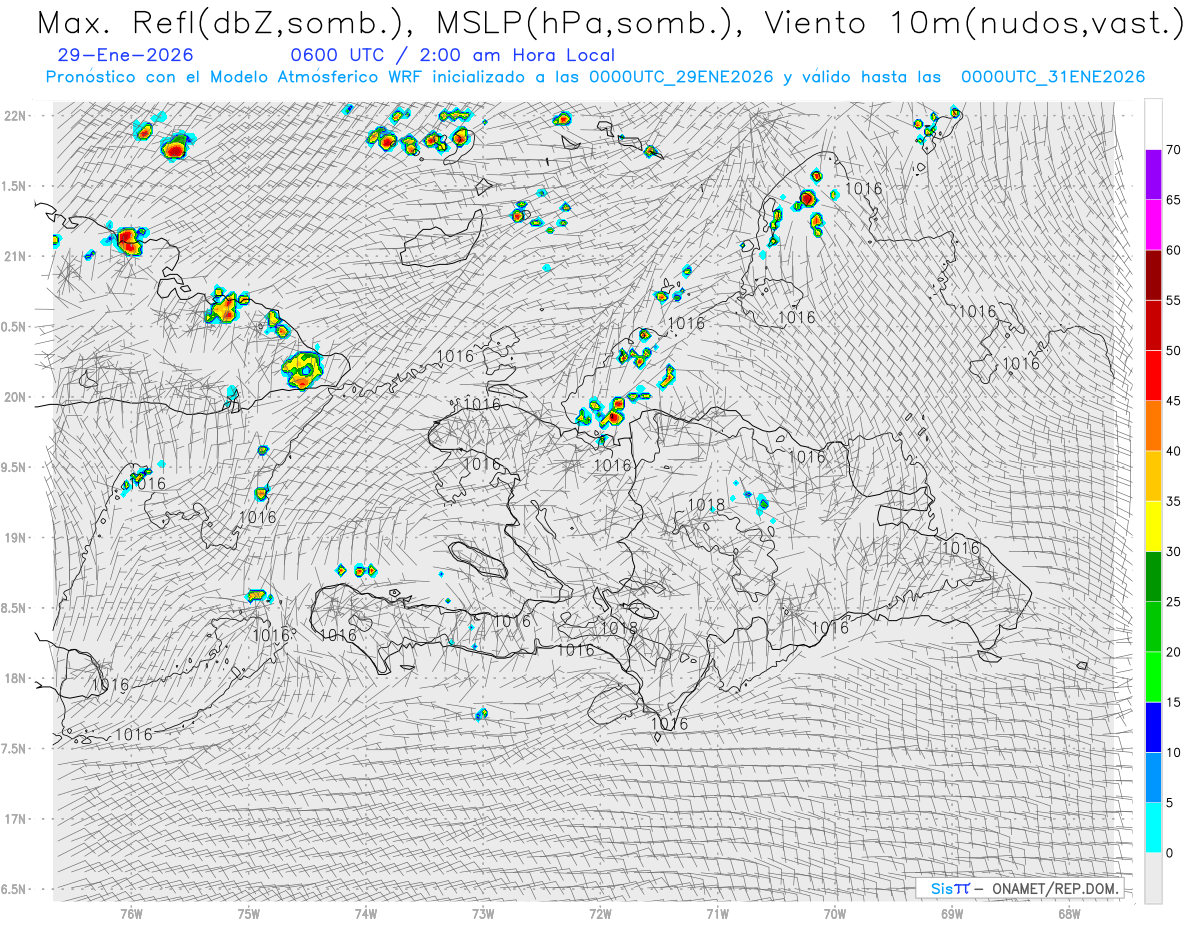This screenshot has width=1200, height=927.
Task: Click the colorbar value label "45"
Action: (x=1174, y=401)
